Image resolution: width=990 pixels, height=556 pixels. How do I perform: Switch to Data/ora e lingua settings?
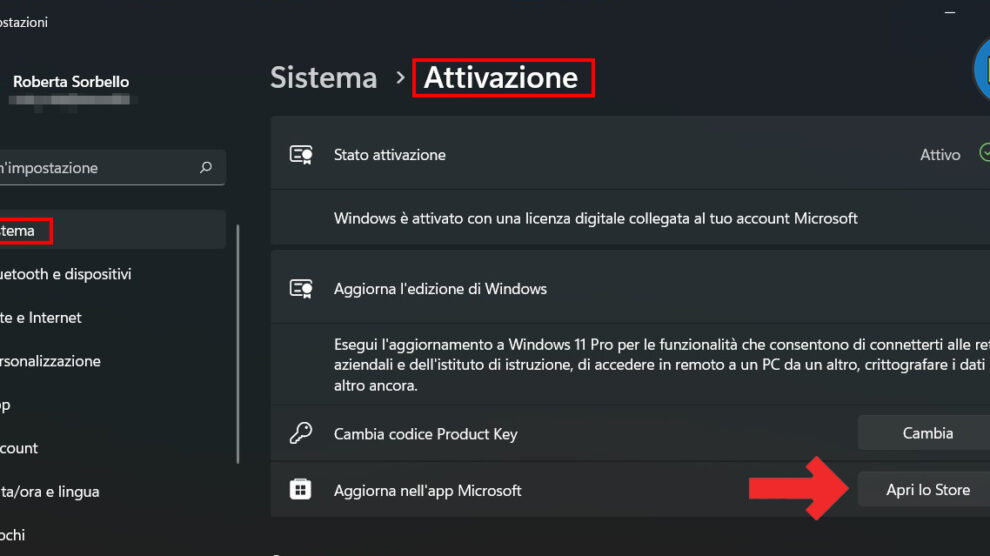click(x=50, y=492)
